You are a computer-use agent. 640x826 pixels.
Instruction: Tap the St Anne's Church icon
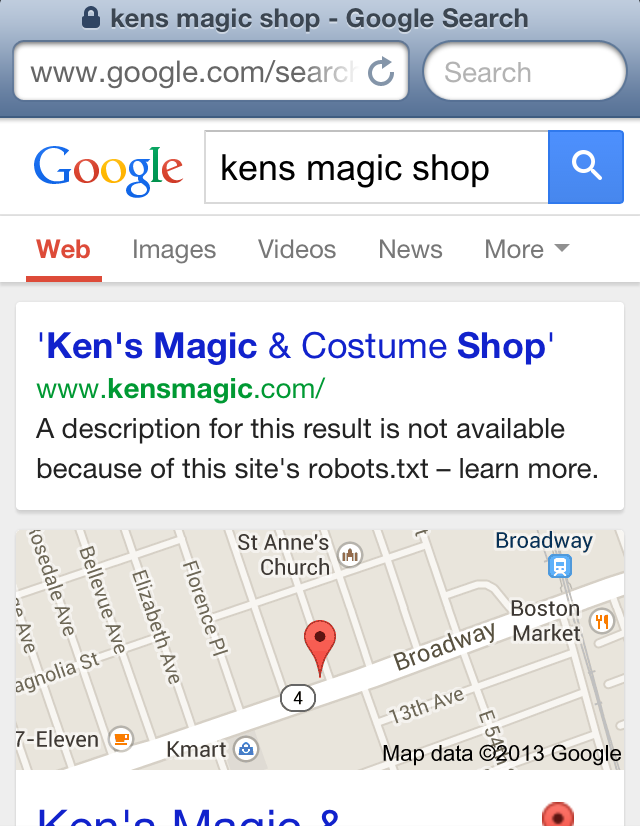point(350,554)
